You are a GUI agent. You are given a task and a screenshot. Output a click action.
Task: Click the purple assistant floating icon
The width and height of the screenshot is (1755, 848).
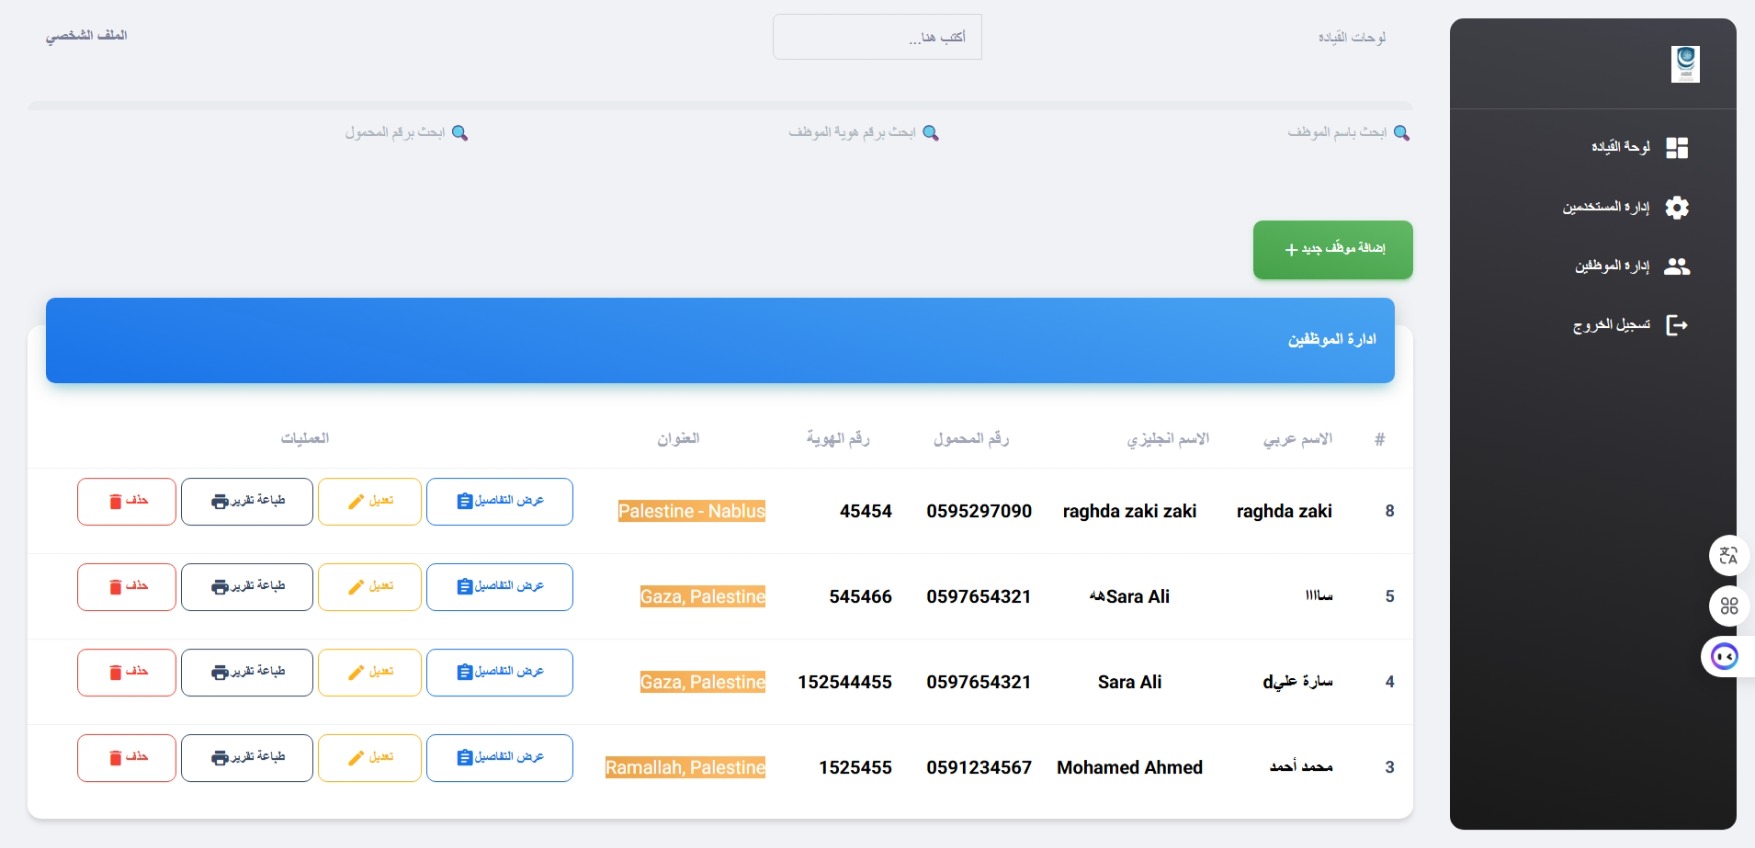(1724, 657)
